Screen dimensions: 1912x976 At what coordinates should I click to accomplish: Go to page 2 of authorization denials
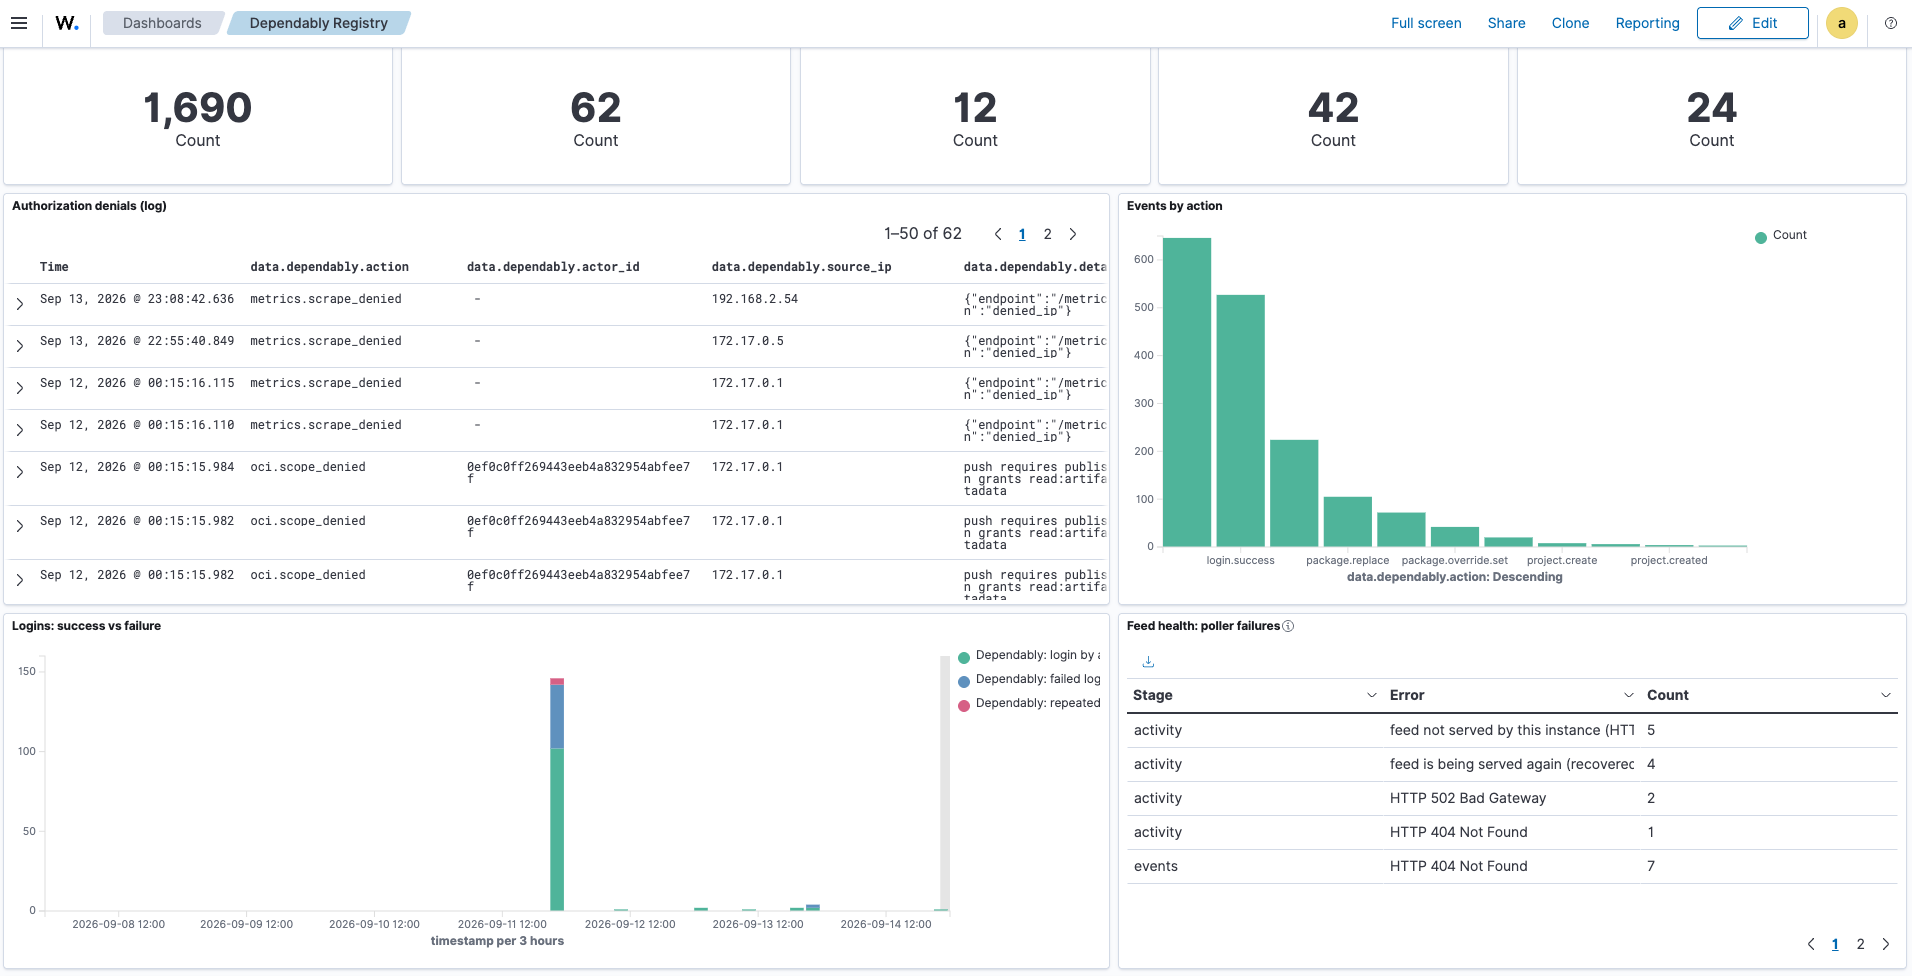coord(1047,234)
